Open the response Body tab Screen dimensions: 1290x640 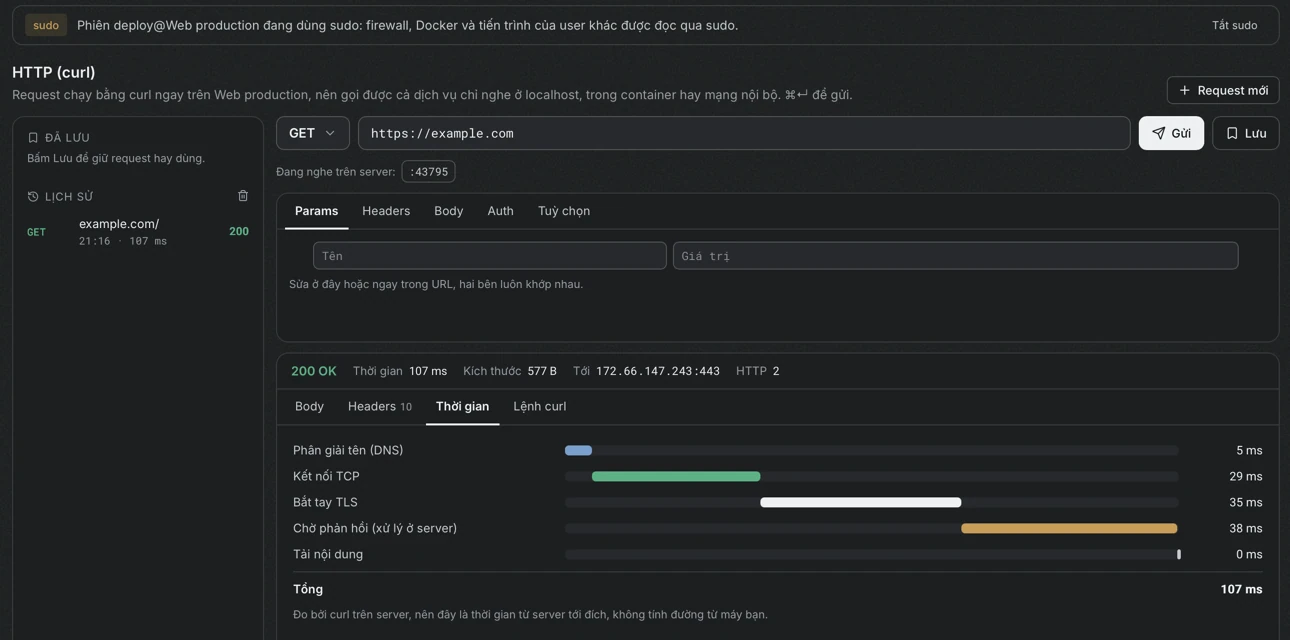pos(309,406)
